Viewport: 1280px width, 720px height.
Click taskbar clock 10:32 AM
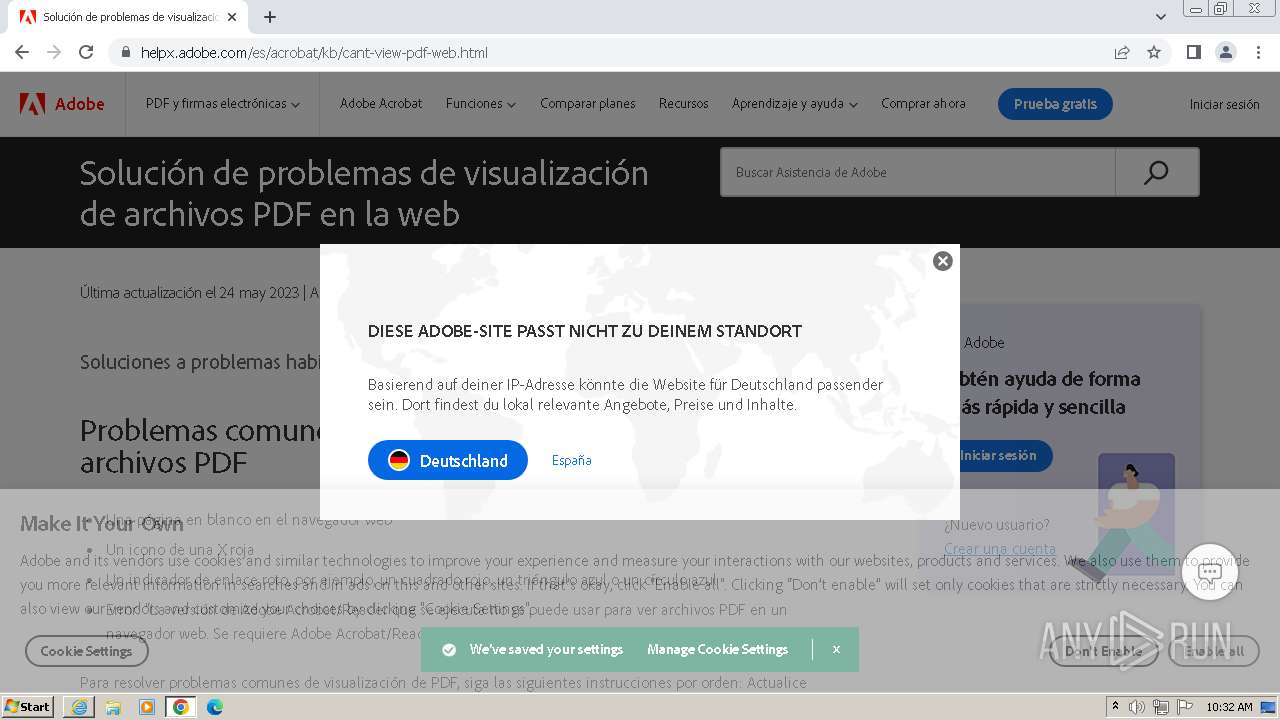1229,707
